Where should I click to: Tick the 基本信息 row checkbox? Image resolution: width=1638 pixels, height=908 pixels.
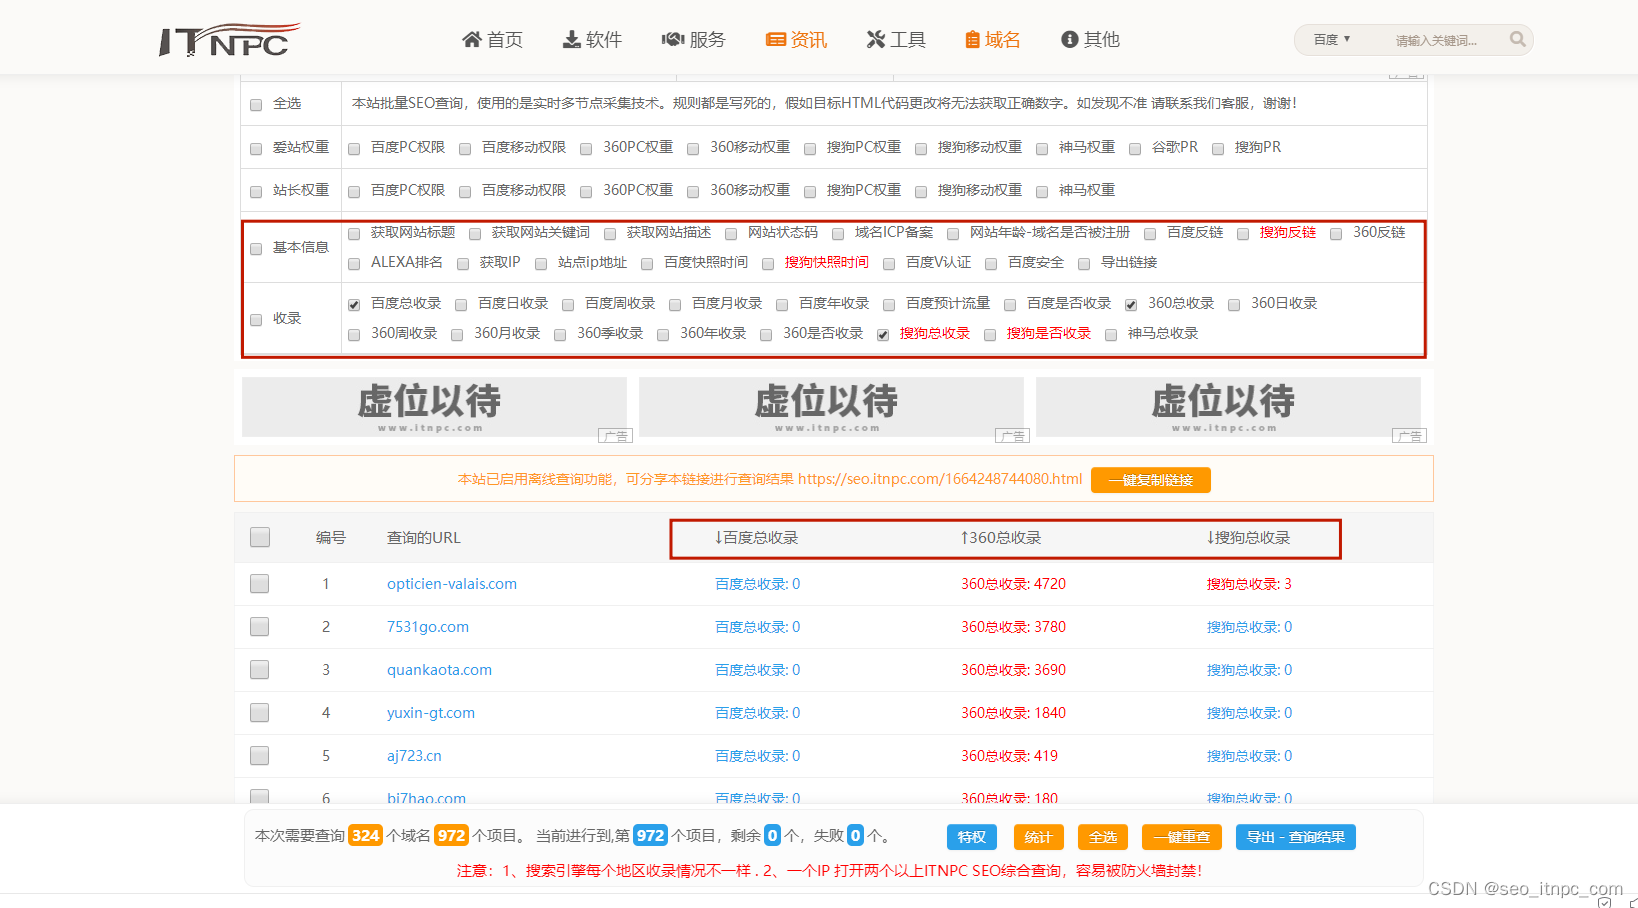pos(256,249)
